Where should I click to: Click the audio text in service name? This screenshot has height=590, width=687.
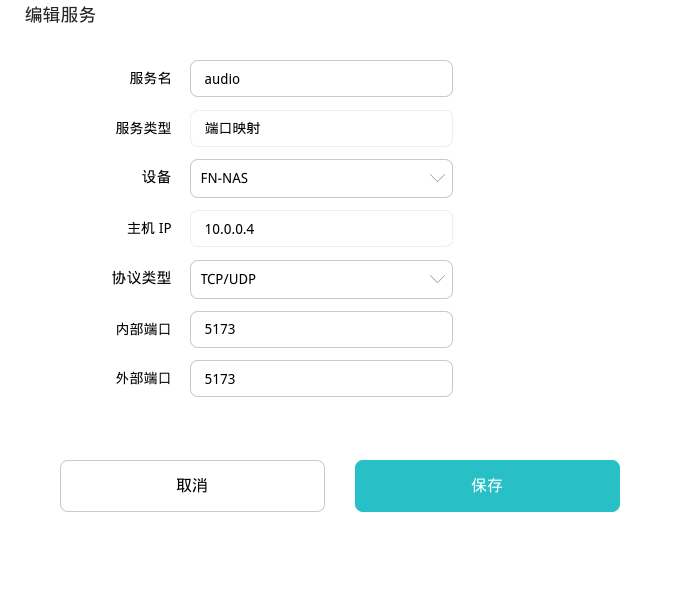222,79
